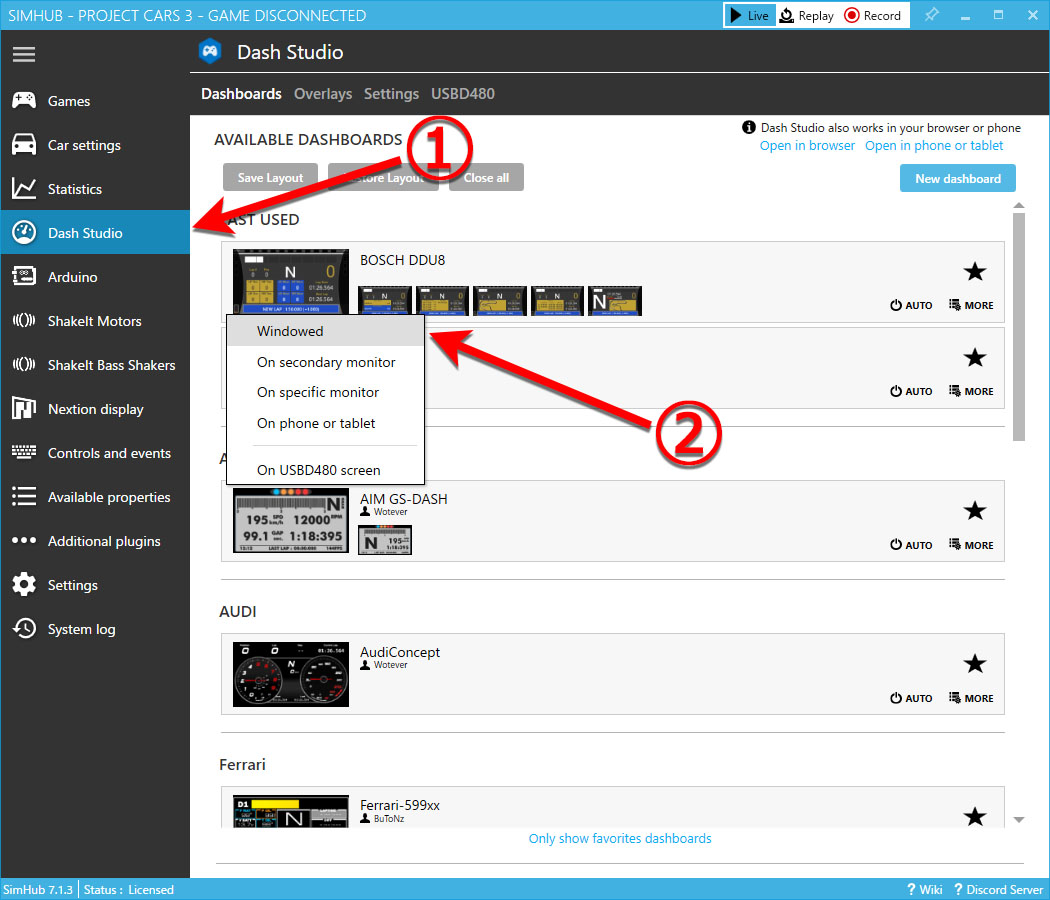Pin the window with the pushpin icon

click(x=931, y=15)
